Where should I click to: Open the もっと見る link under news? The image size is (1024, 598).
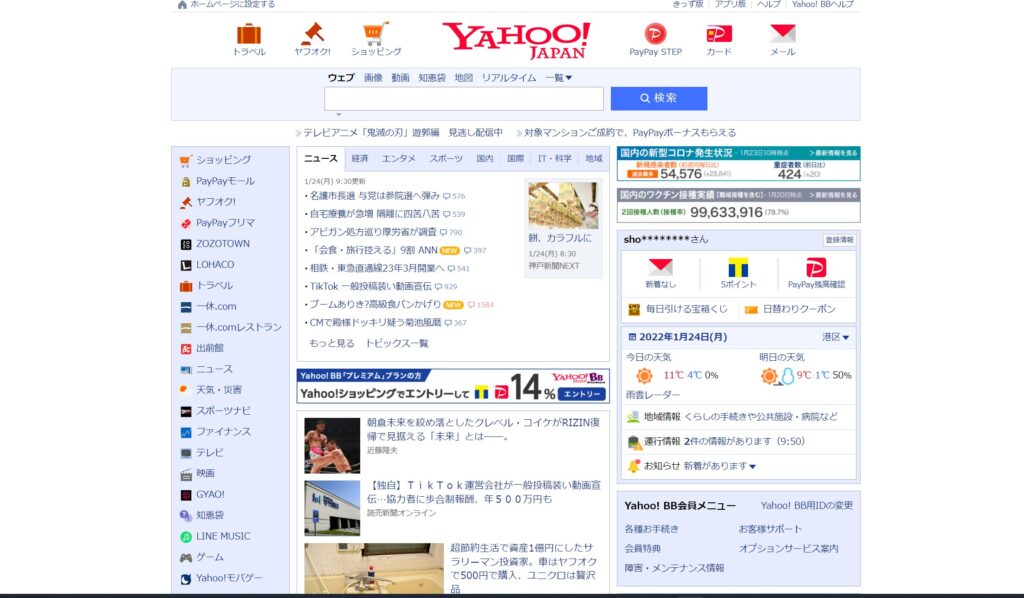[332, 343]
